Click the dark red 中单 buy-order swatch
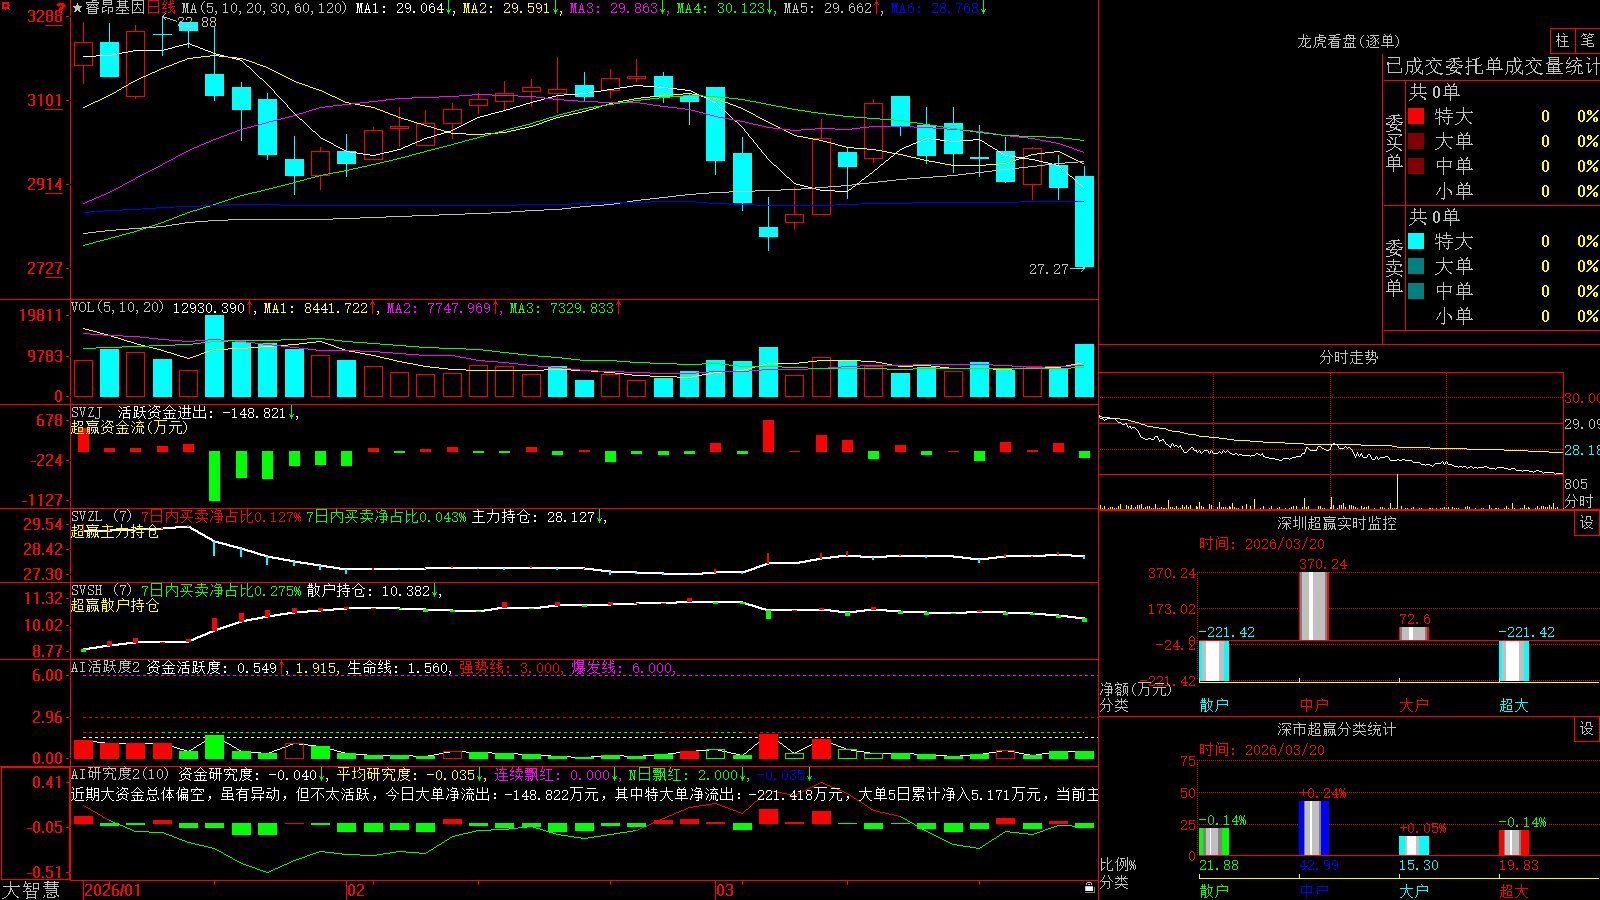Viewport: 1600px width, 900px height. tap(1416, 166)
